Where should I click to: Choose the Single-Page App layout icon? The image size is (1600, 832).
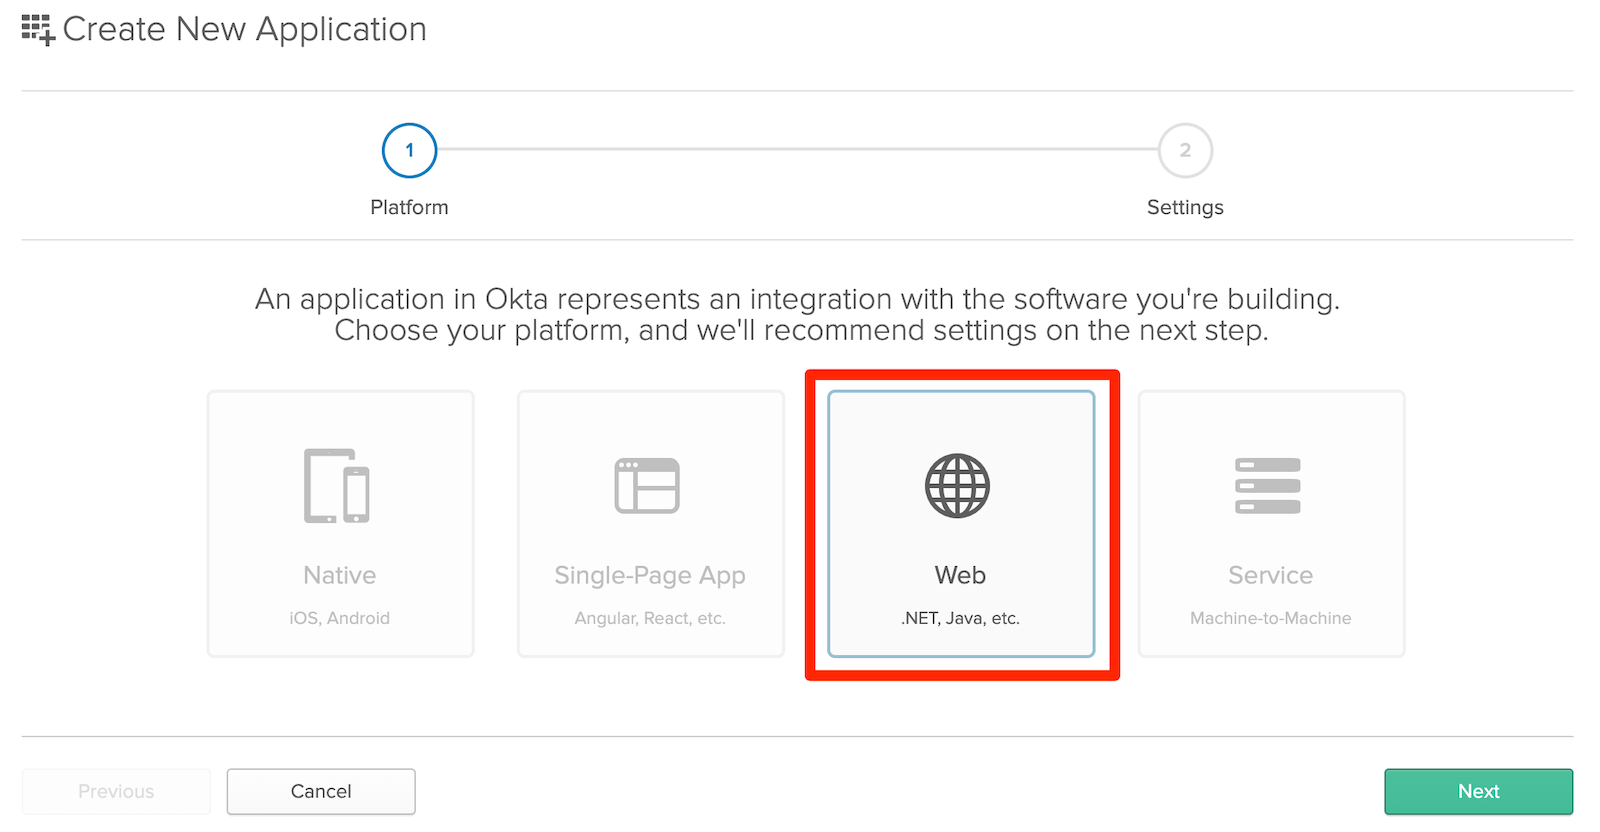click(x=647, y=486)
